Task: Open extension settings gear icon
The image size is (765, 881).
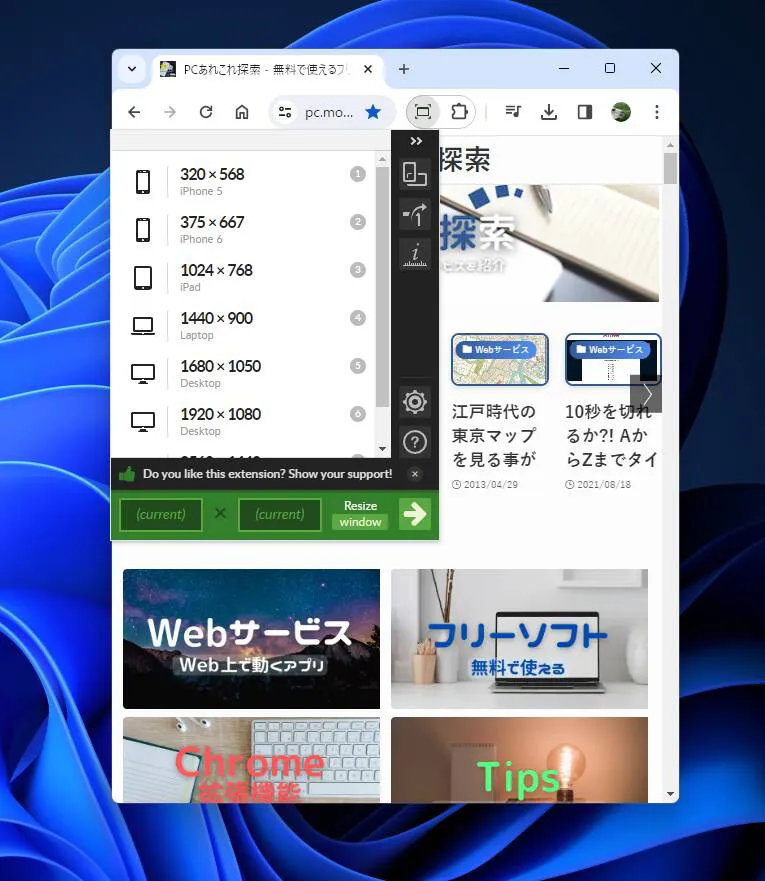Action: [415, 402]
